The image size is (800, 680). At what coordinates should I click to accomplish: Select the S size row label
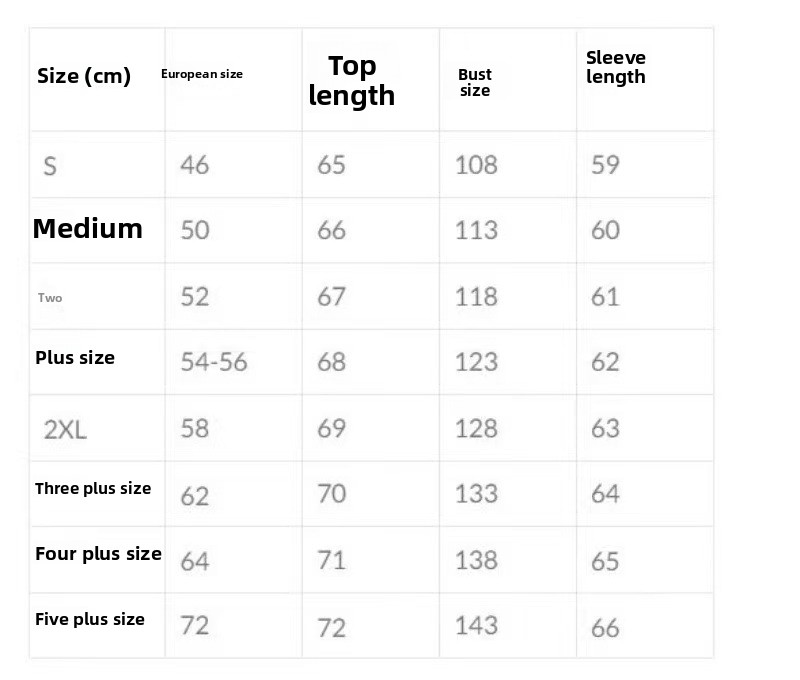click(x=50, y=166)
